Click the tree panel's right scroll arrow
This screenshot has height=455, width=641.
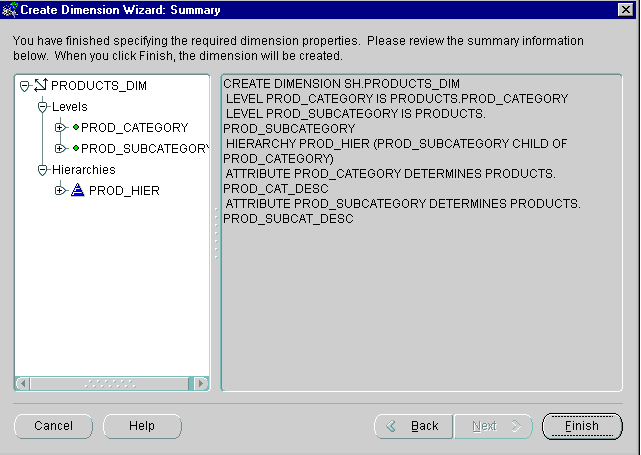click(x=201, y=383)
